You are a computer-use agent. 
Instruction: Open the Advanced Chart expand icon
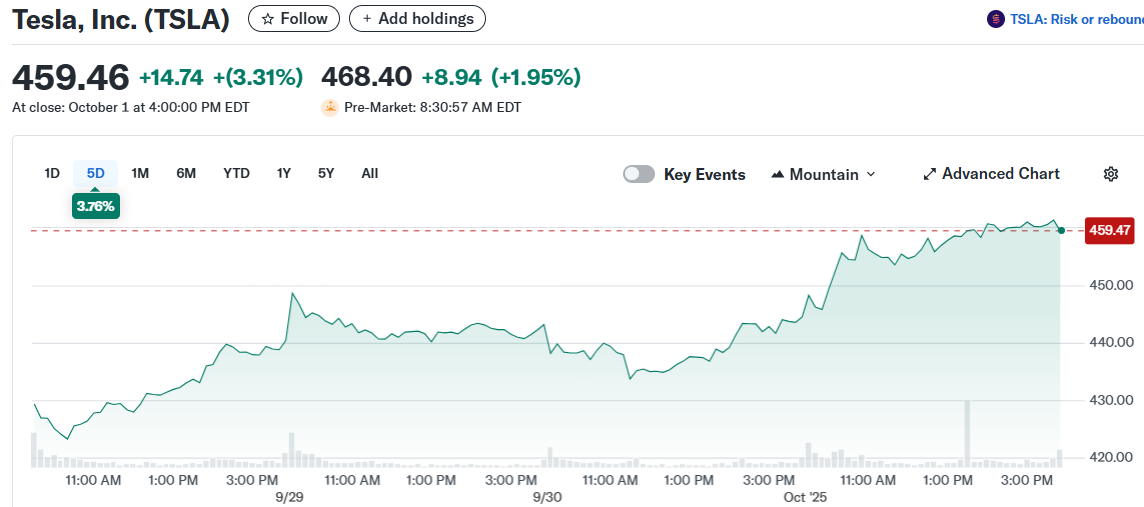tap(930, 174)
